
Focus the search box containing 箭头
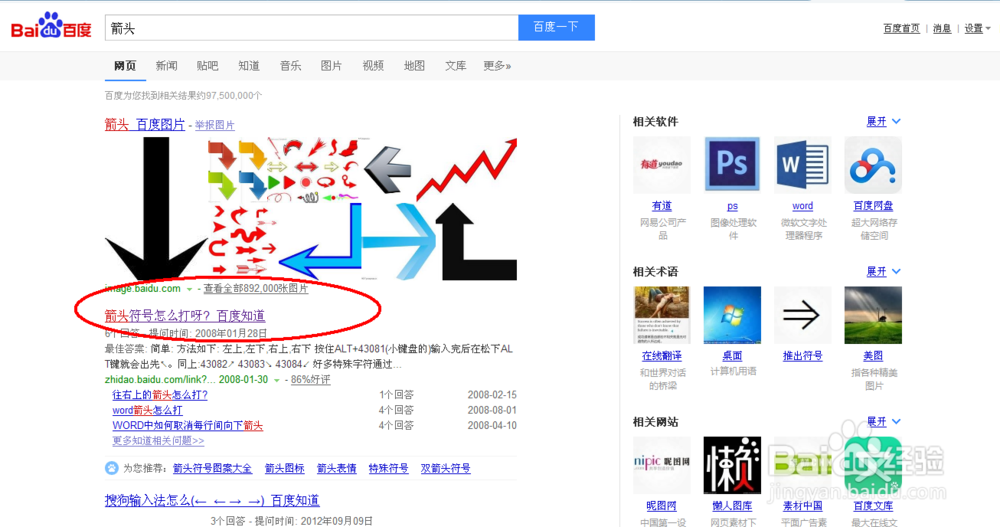[x=311, y=27]
